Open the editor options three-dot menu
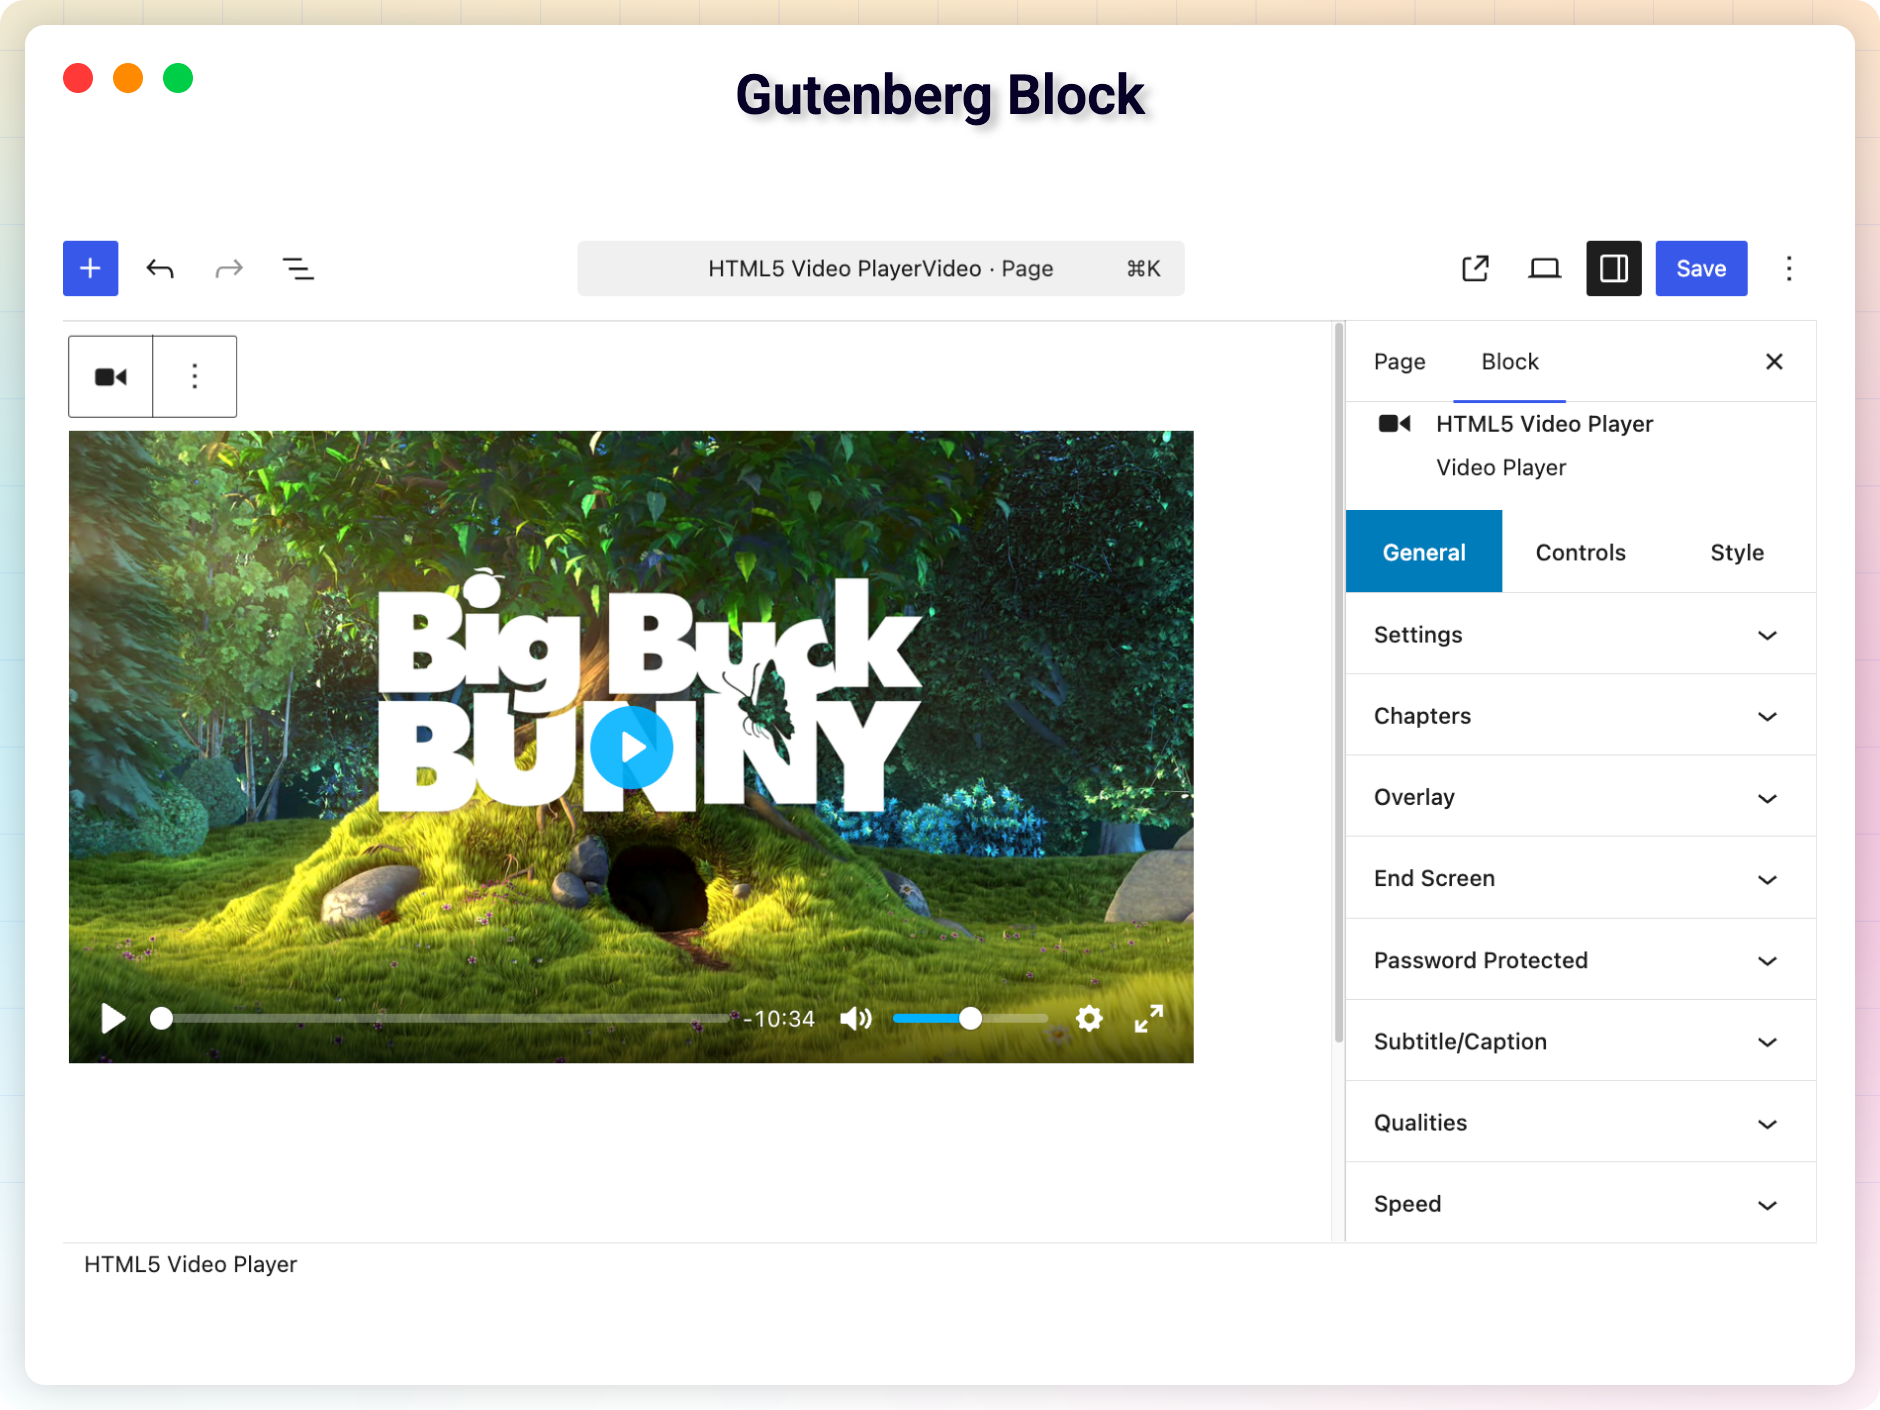This screenshot has height=1410, width=1880. point(1789,268)
